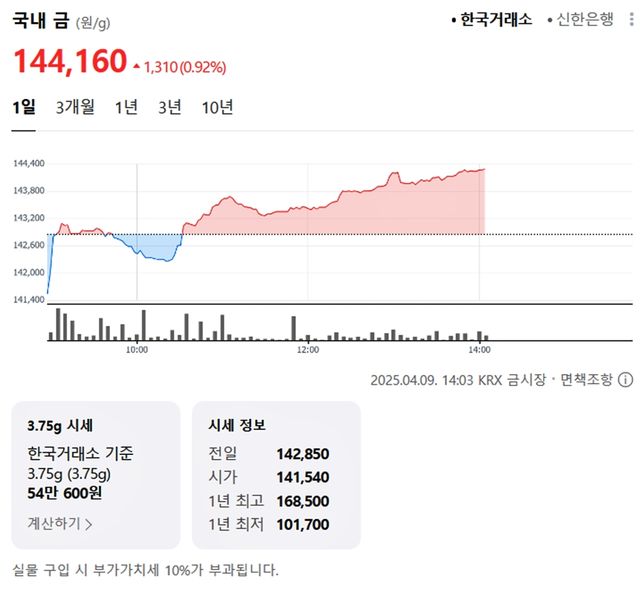
Task: View the 10년 chart period
Action: coord(217,108)
